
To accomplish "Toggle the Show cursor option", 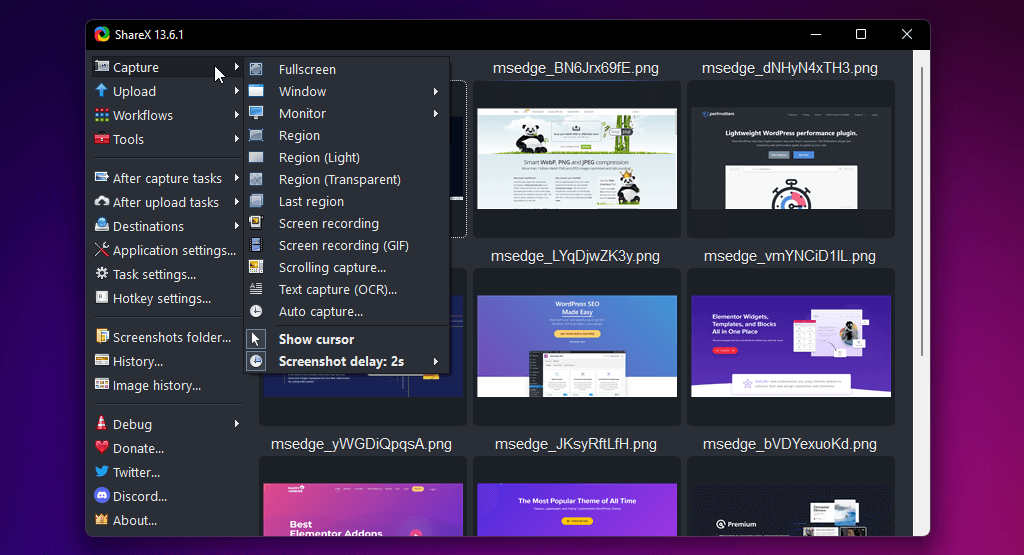I will click(x=316, y=339).
